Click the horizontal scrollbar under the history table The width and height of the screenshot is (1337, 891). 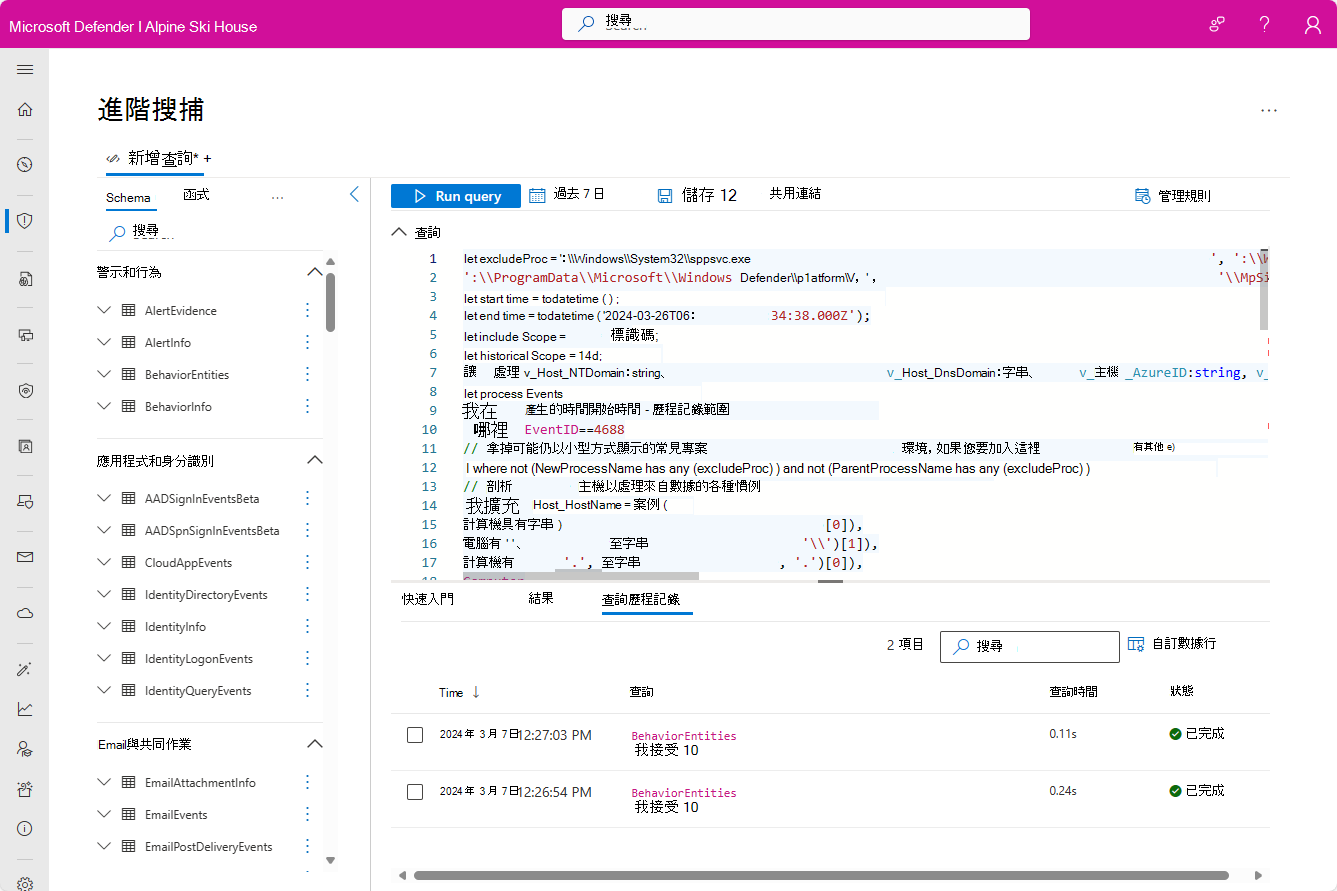(x=821, y=876)
